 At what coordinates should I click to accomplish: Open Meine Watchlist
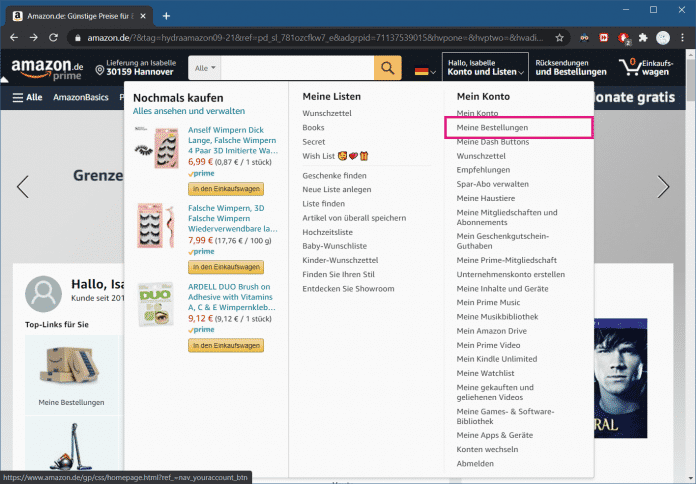pos(485,373)
